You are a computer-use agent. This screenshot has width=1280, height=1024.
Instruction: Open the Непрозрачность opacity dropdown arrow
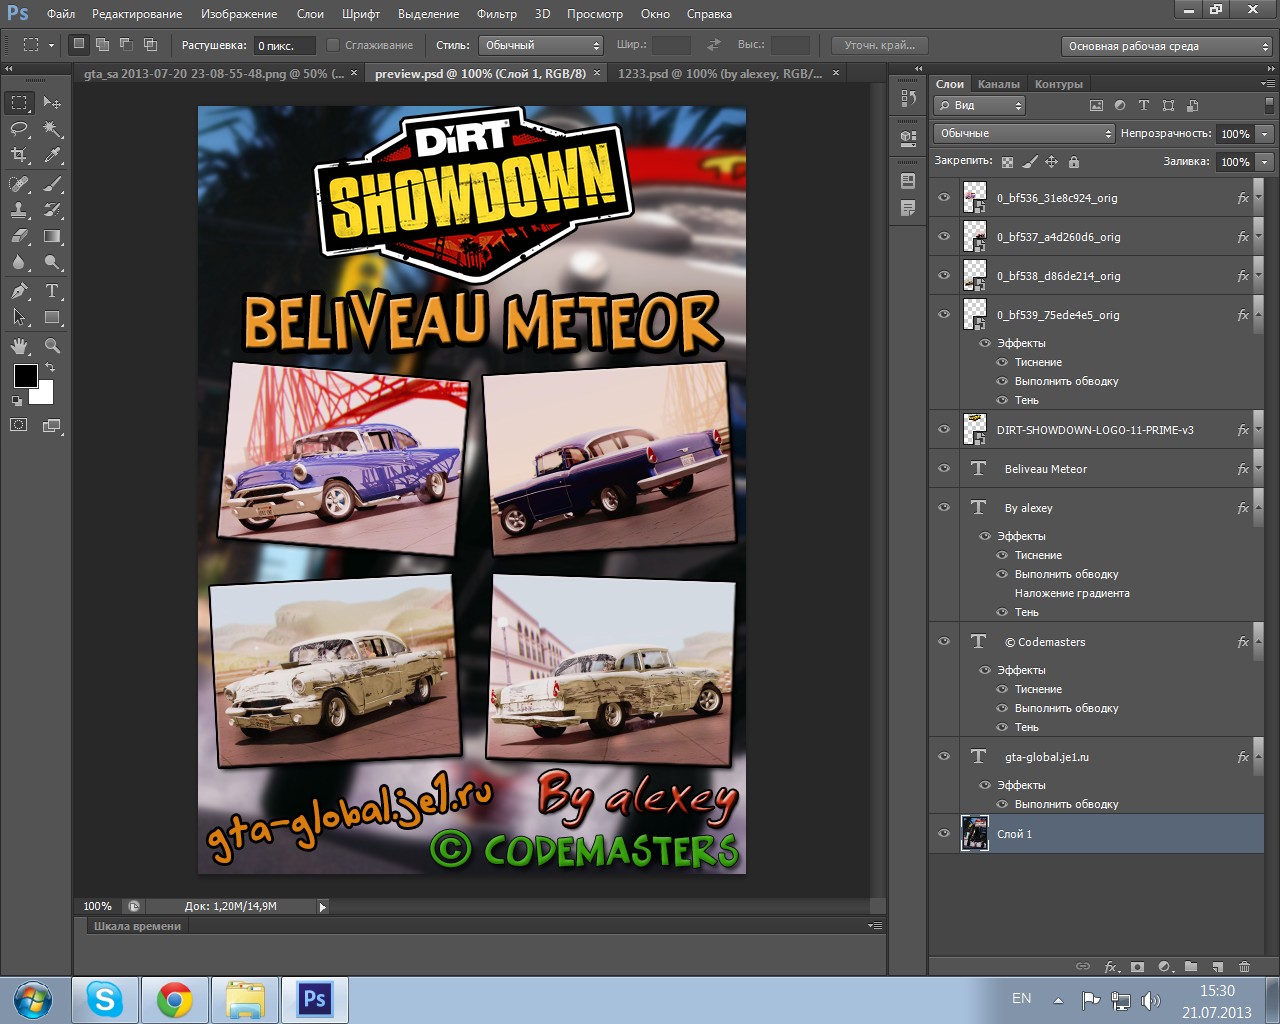click(x=1265, y=134)
